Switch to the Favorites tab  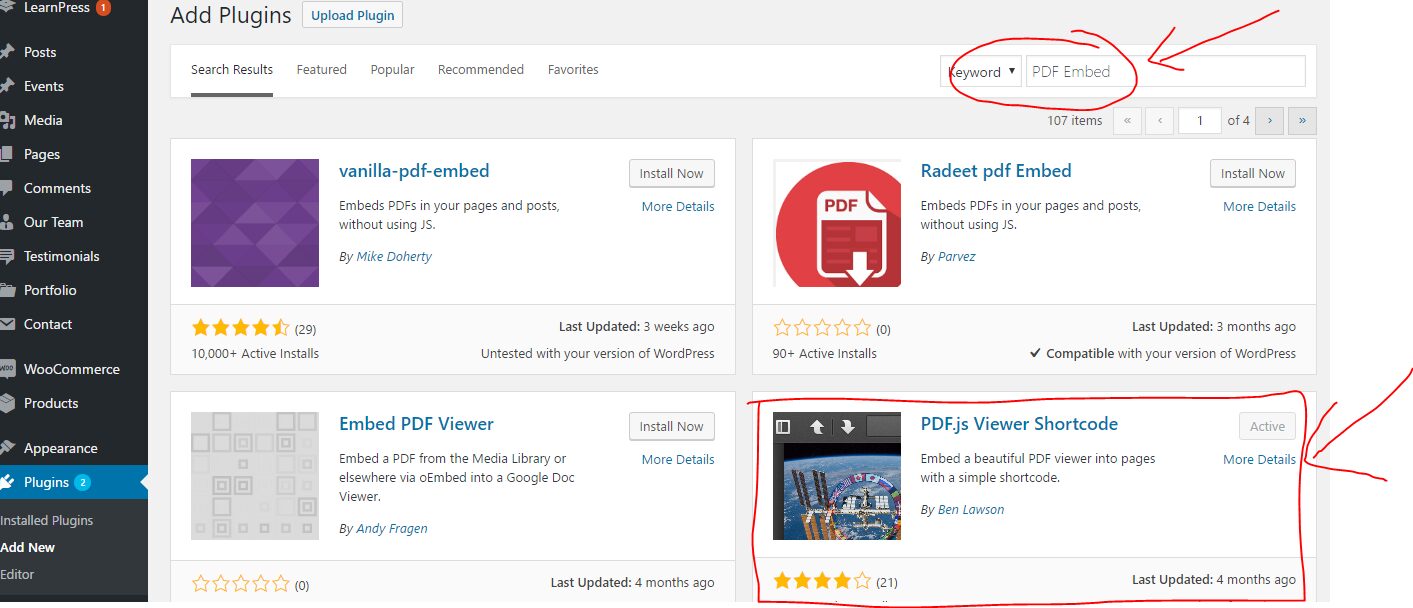coord(573,70)
